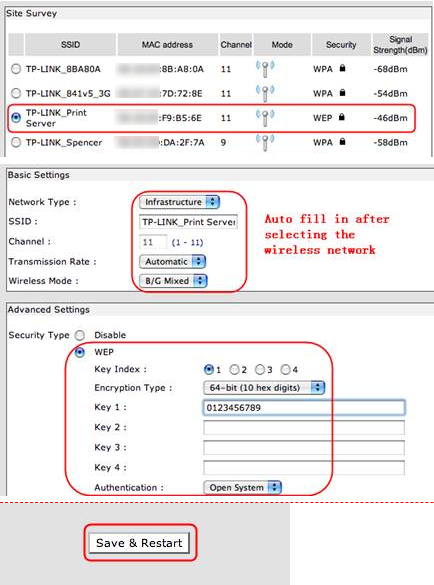434x585 pixels.
Task: Click the MAC address ending :7D:72:8E
Action: pyautogui.click(x=160, y=93)
